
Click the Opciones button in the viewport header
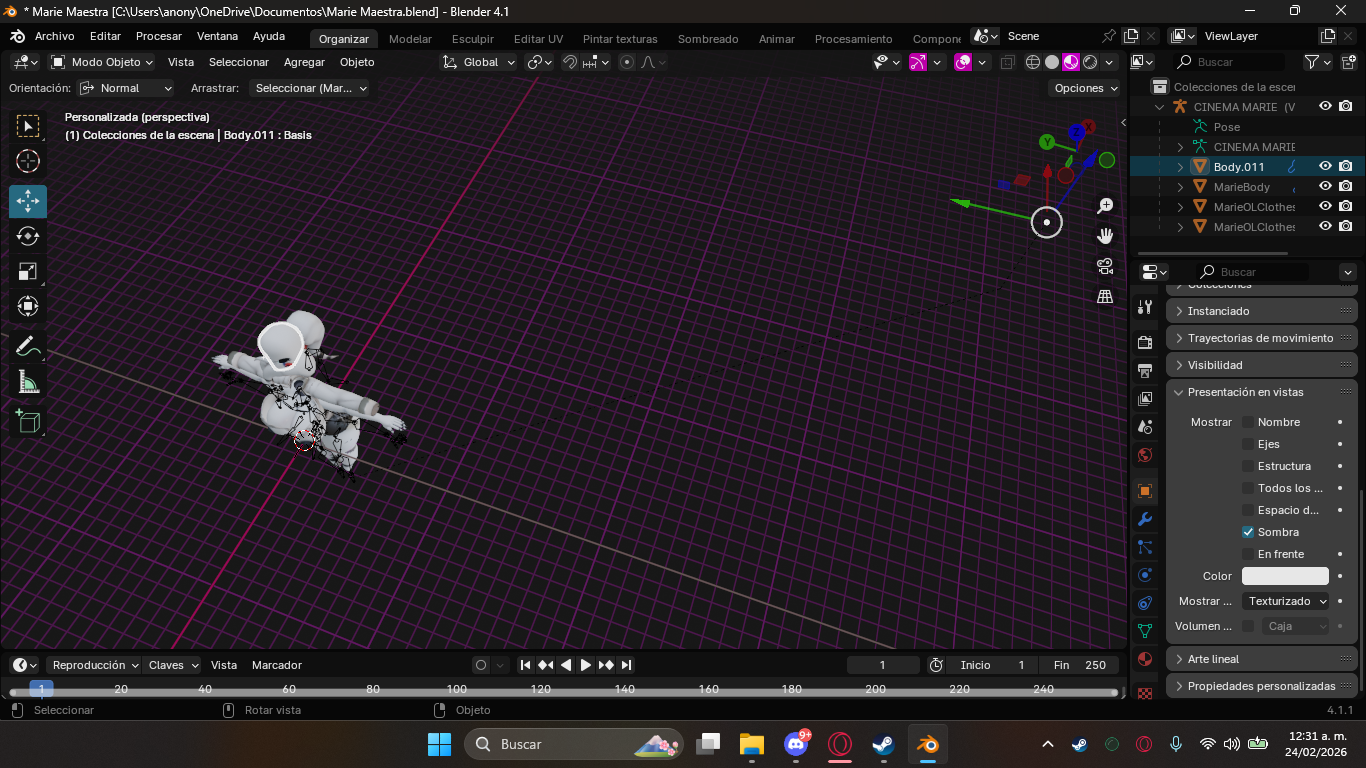[x=1086, y=88]
